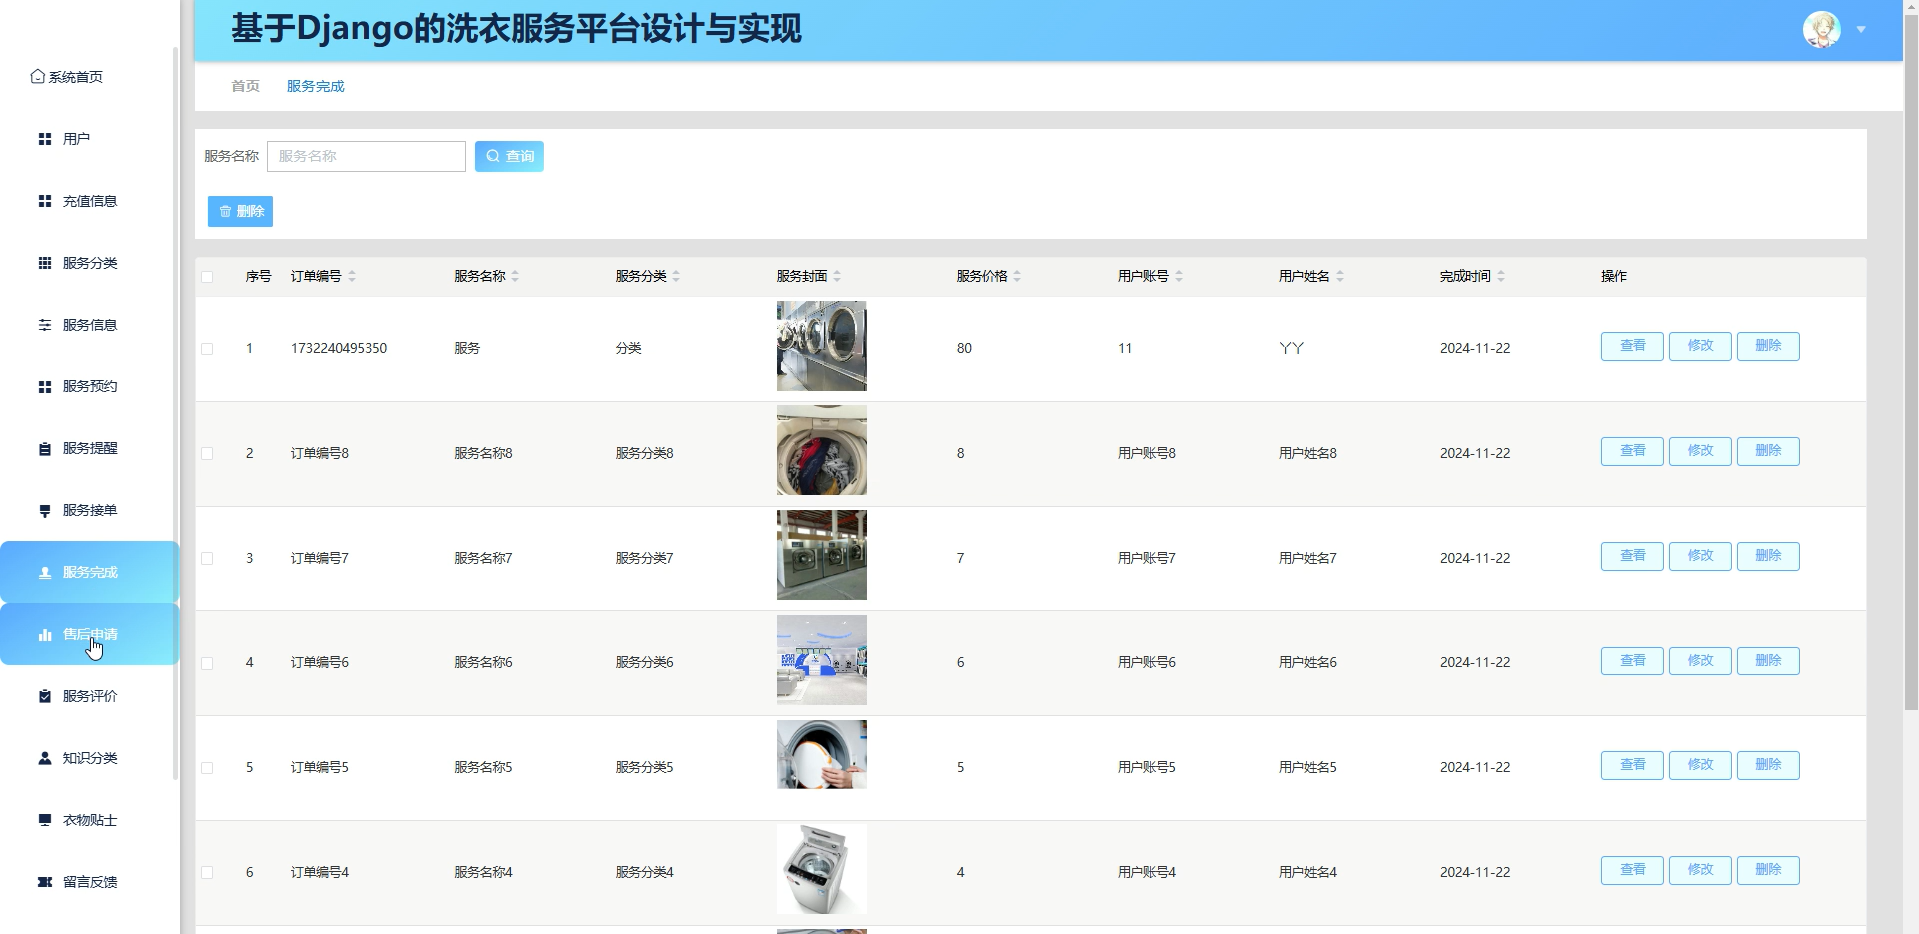This screenshot has height=934, width=1919.
Task: Click the 充值信息 sidebar icon
Action: pos(45,201)
